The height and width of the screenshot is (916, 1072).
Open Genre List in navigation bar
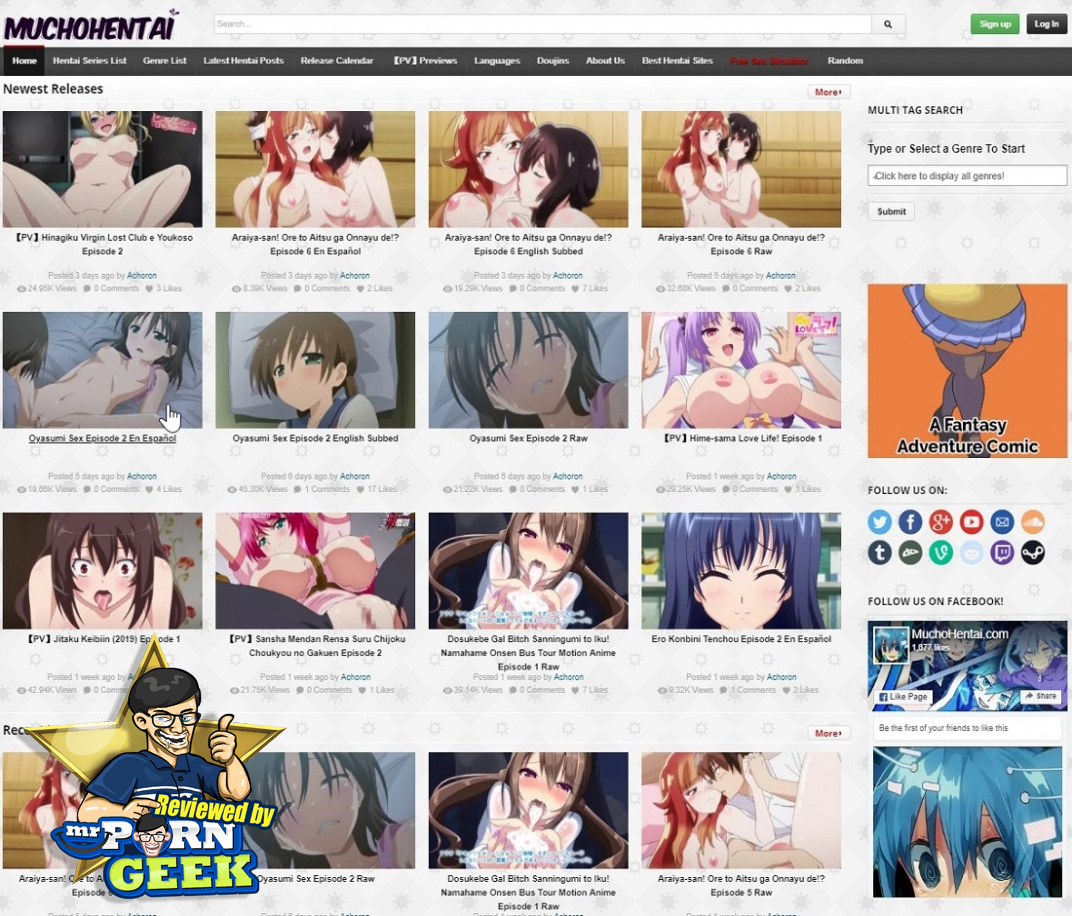164,61
